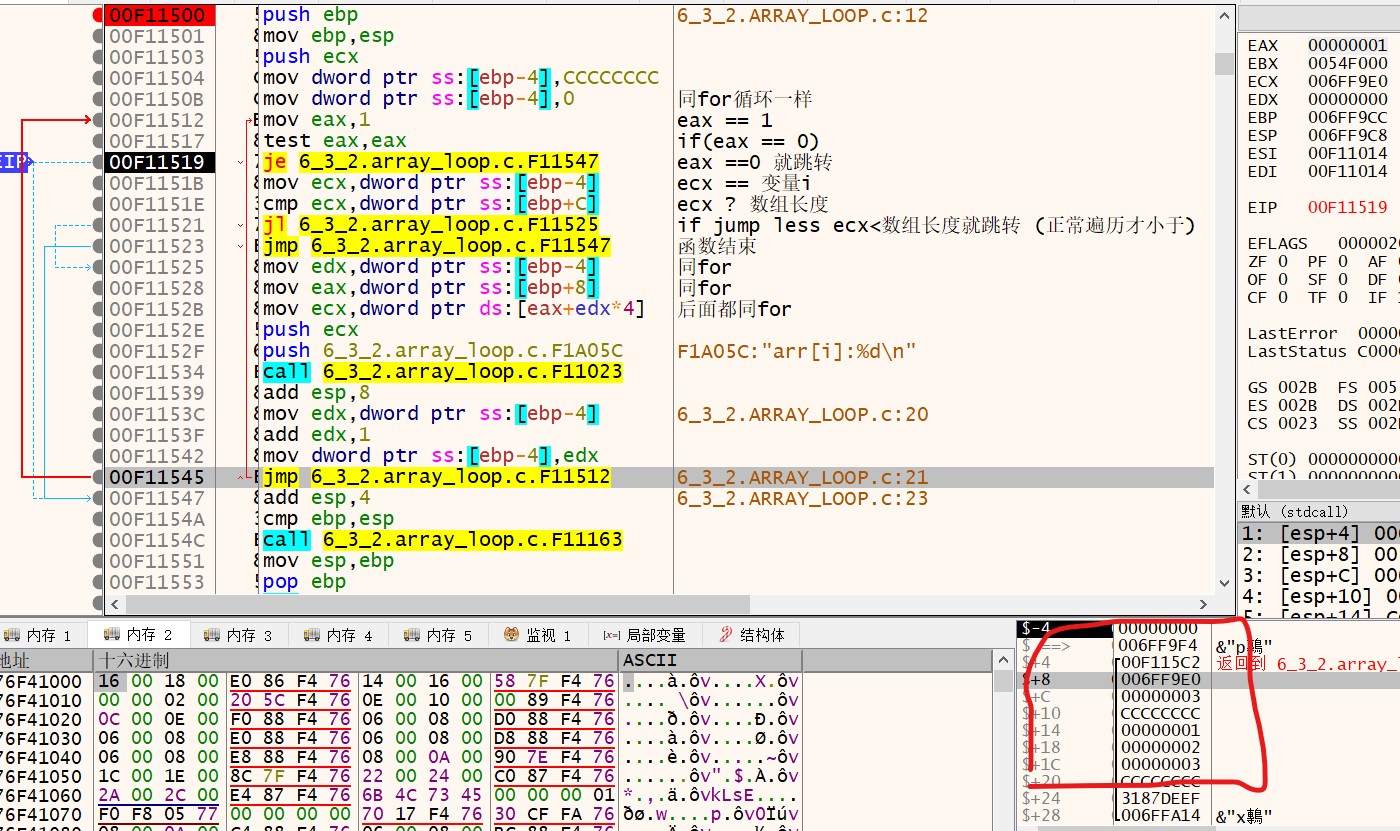
Task: Click the LastError entry in registers
Action: tap(1322, 333)
